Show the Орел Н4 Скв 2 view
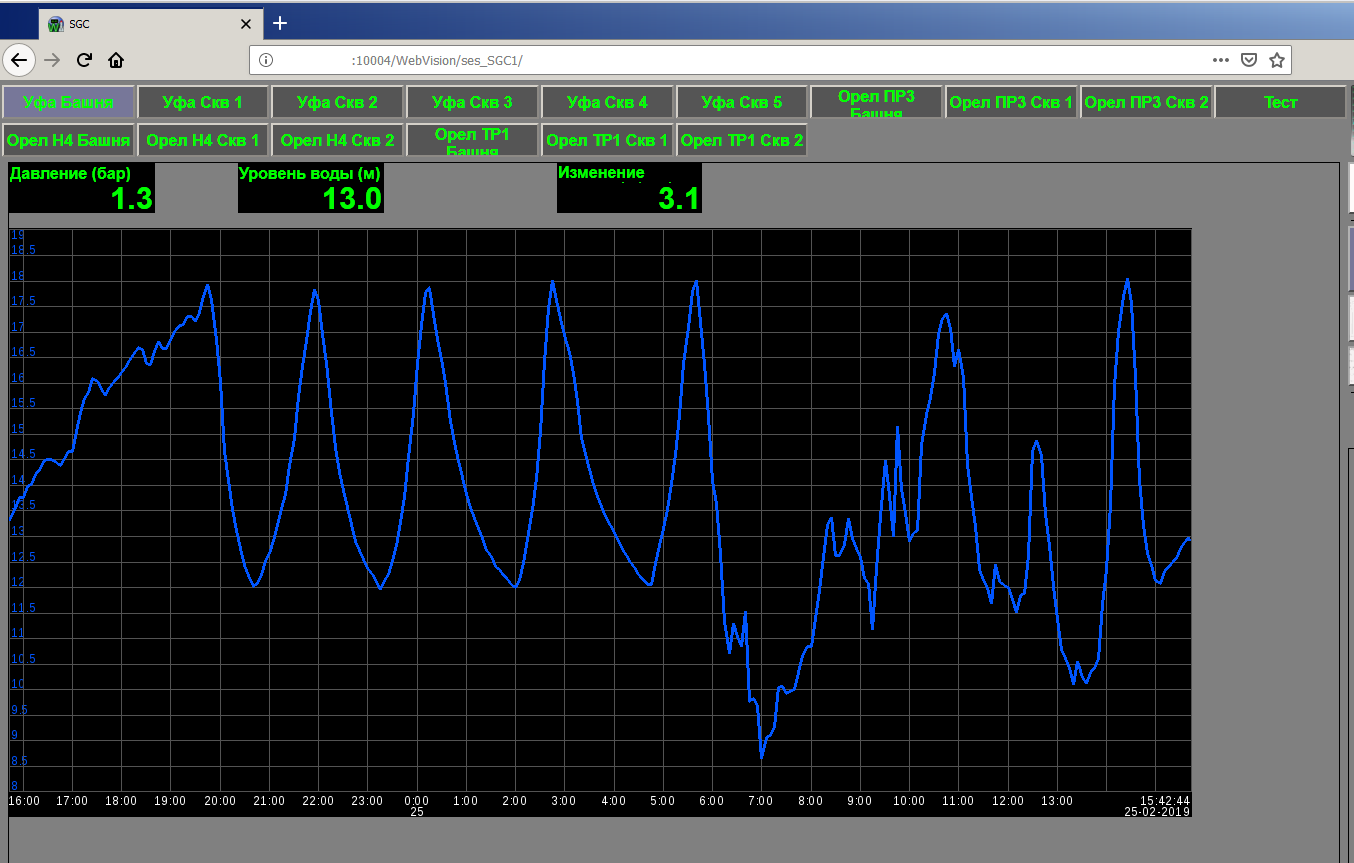The height and width of the screenshot is (863, 1354). click(337, 140)
